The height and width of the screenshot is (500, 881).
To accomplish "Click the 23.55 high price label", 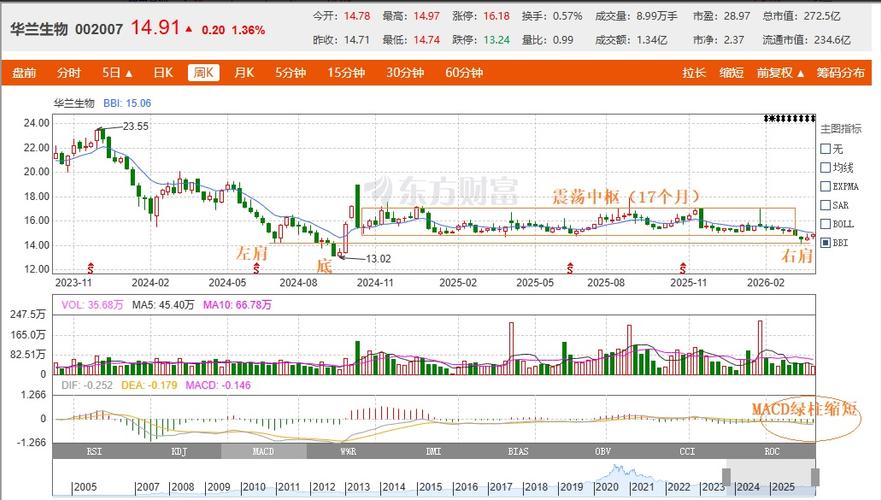I will [x=136, y=126].
